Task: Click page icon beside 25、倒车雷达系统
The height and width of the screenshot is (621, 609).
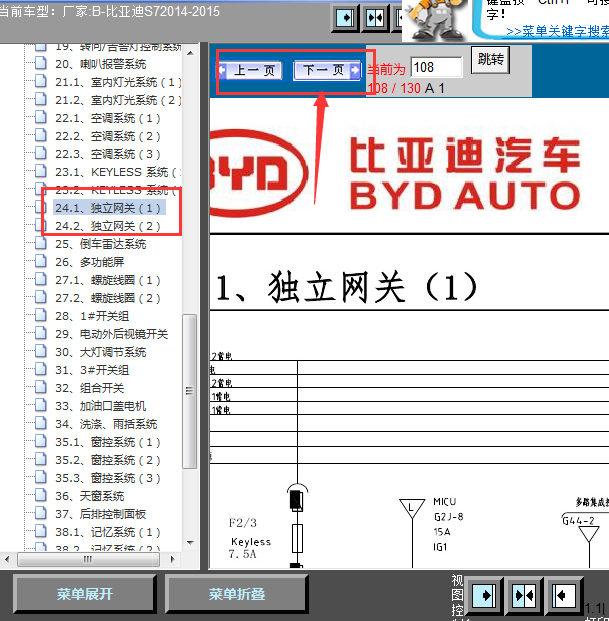Action: coord(40,243)
